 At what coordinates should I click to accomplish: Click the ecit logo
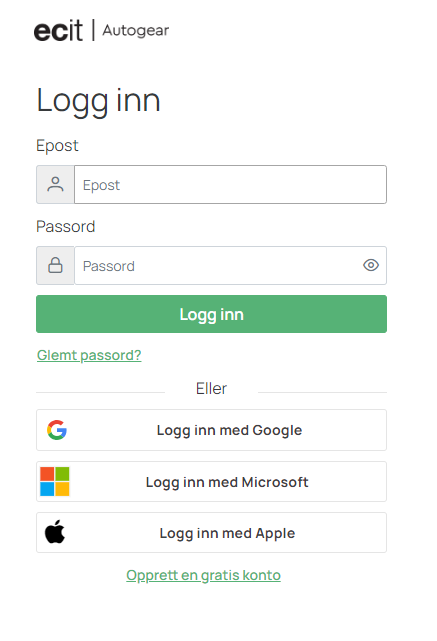click(58, 31)
